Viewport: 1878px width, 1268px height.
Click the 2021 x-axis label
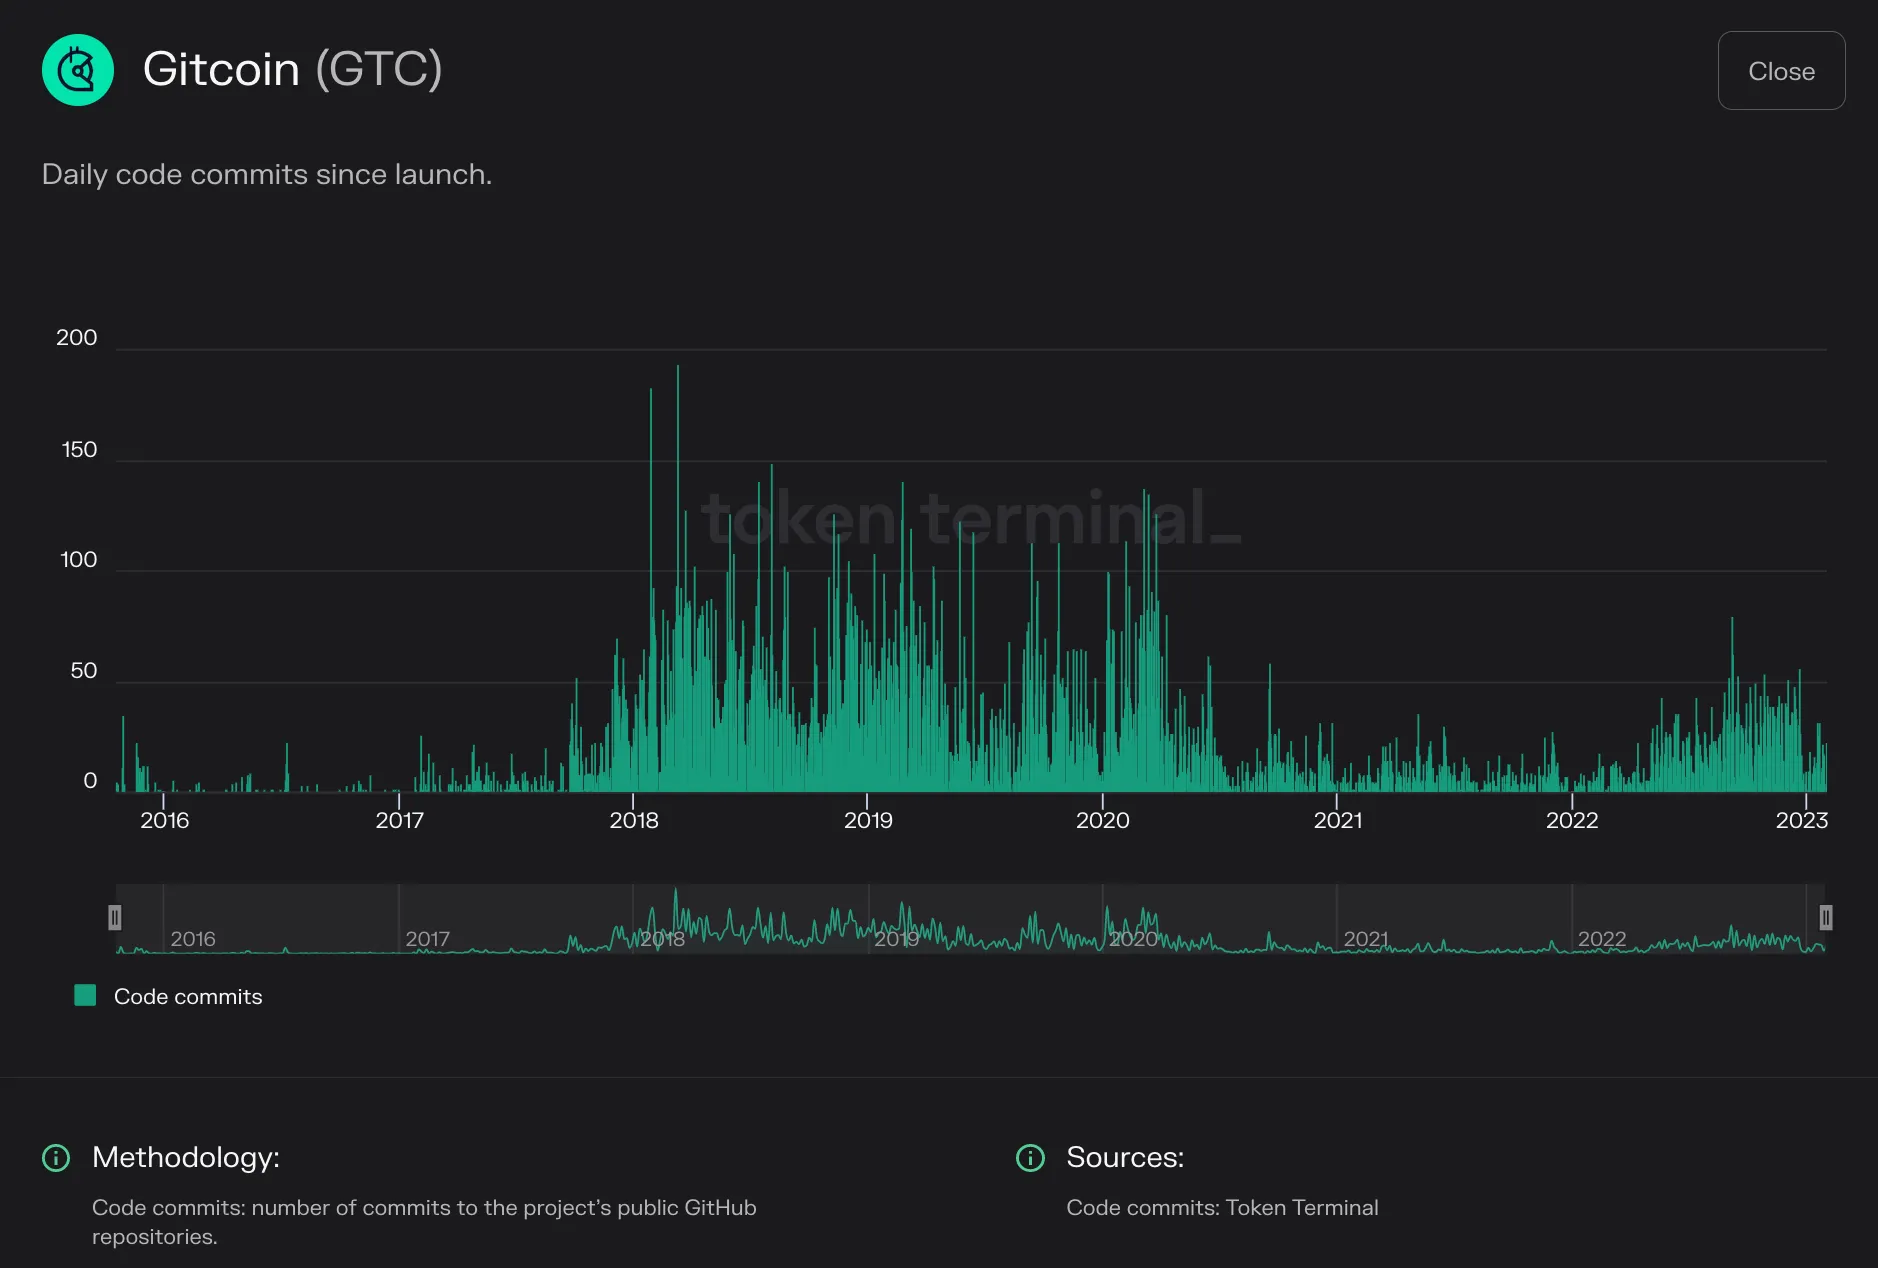[x=1338, y=820]
